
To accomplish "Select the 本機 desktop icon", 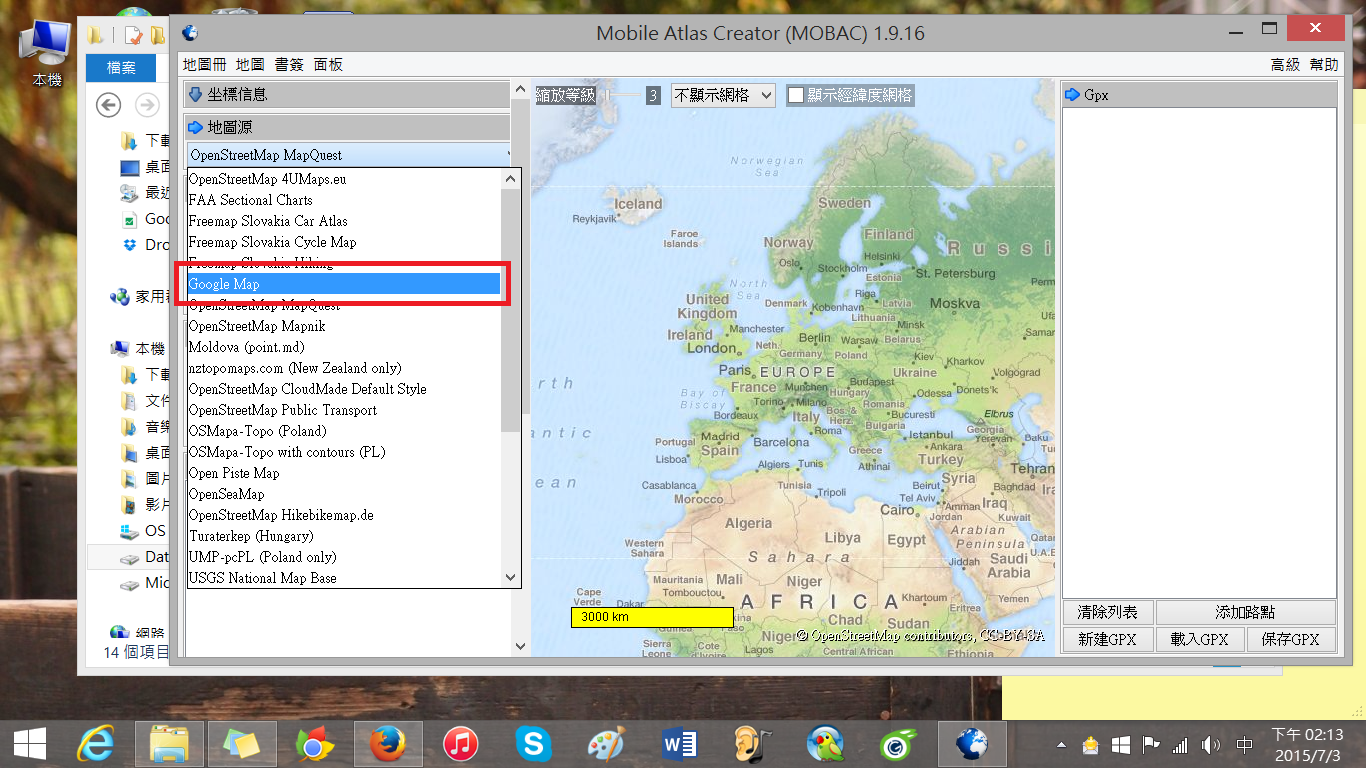I will pos(47,52).
